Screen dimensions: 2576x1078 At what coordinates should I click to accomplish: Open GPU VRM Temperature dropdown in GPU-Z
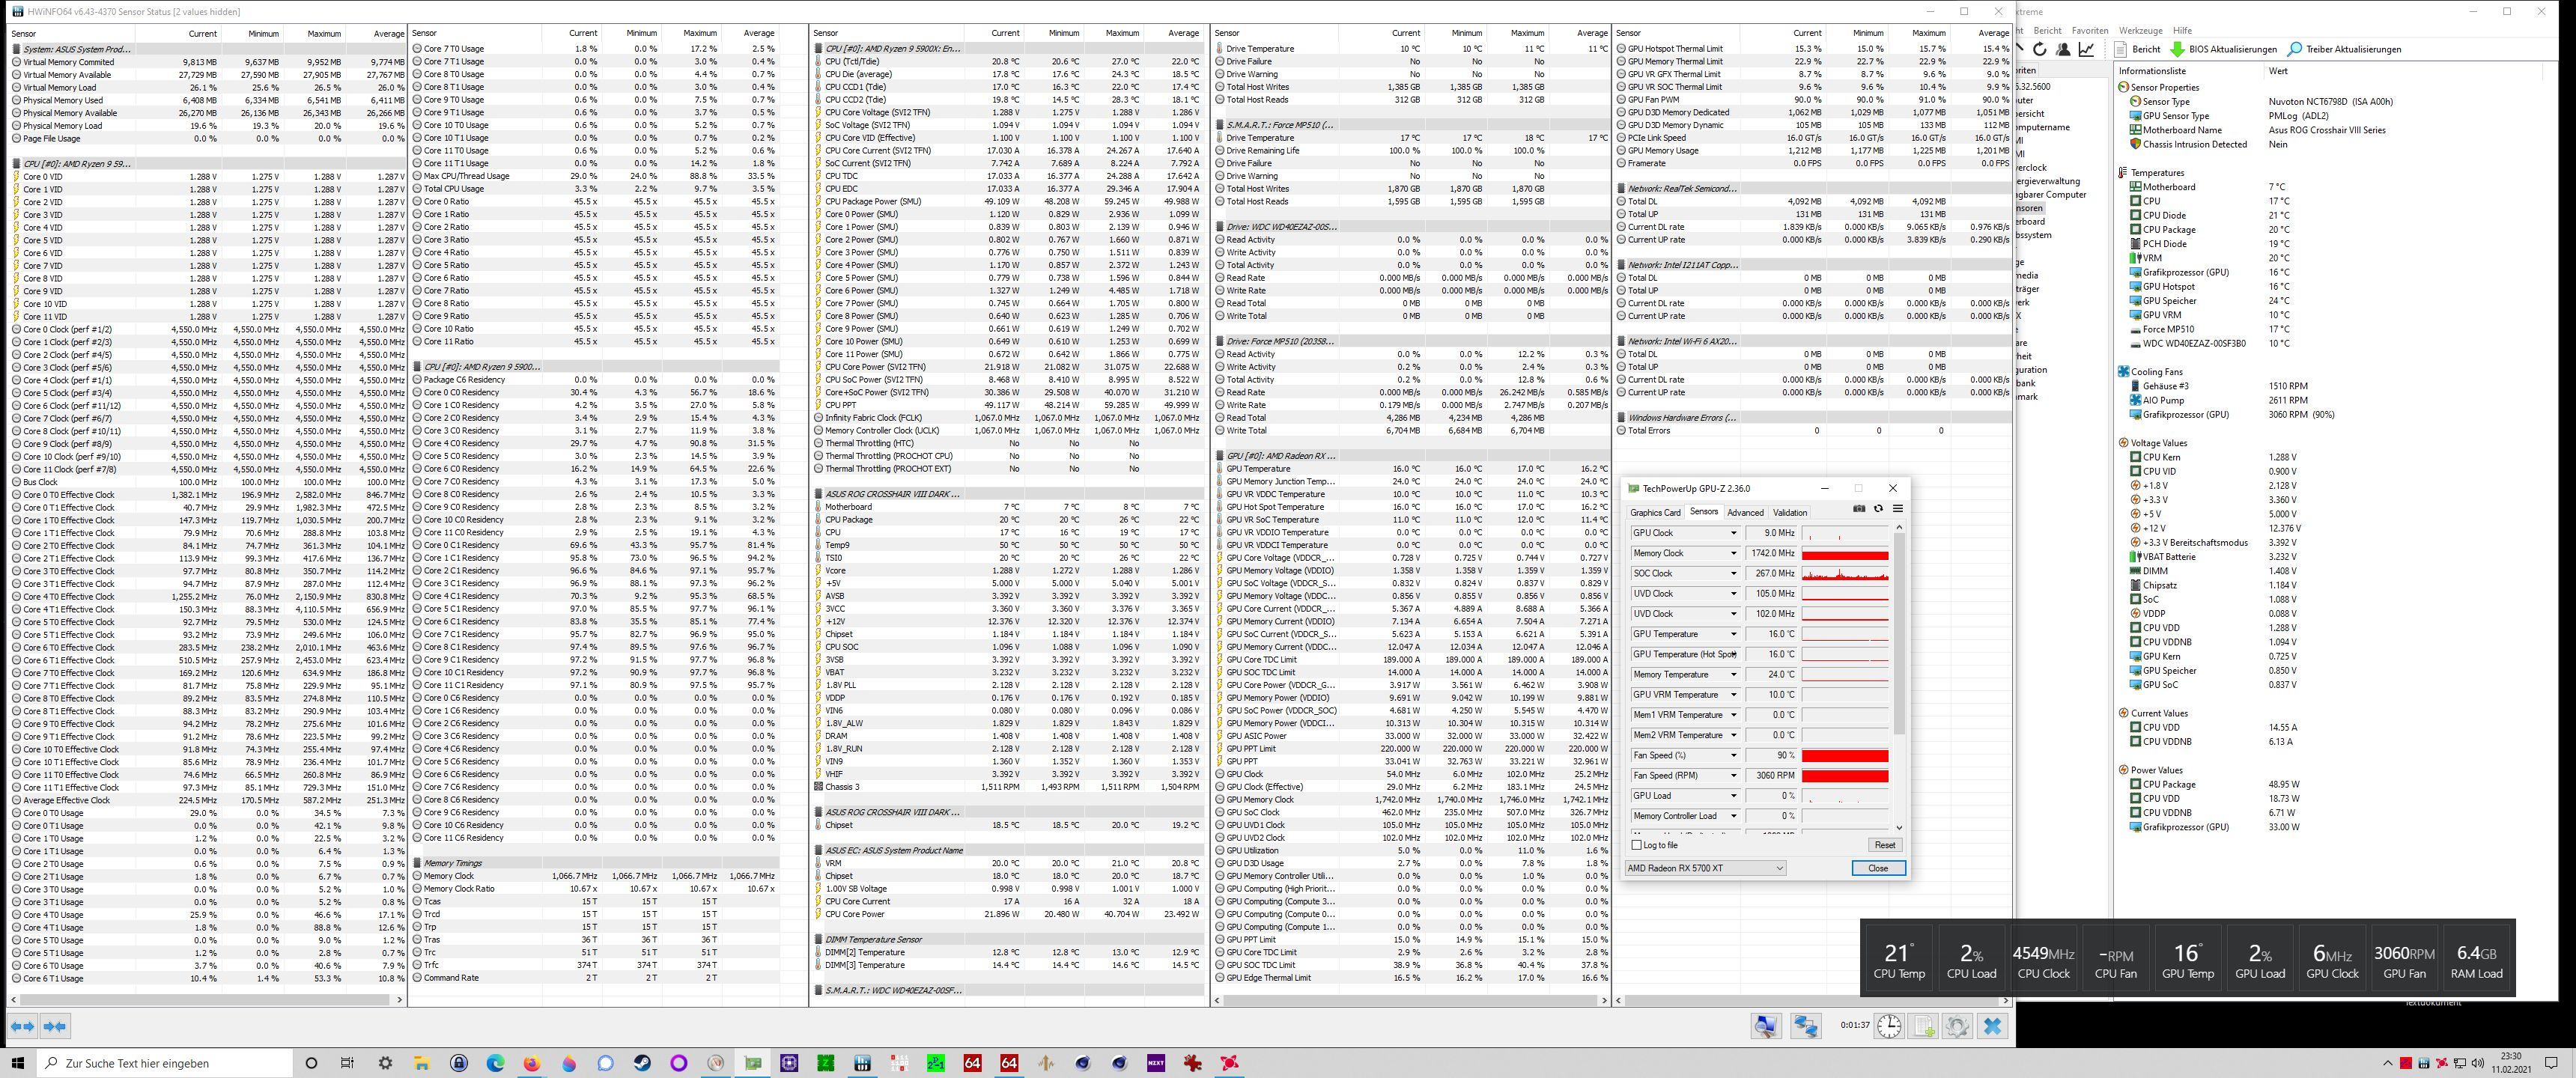tap(1733, 694)
